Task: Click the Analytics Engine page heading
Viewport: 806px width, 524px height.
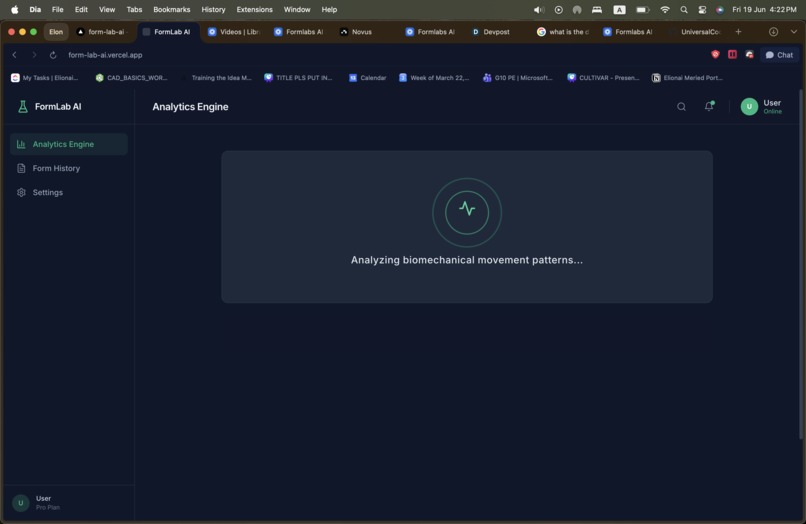Action: [x=190, y=107]
